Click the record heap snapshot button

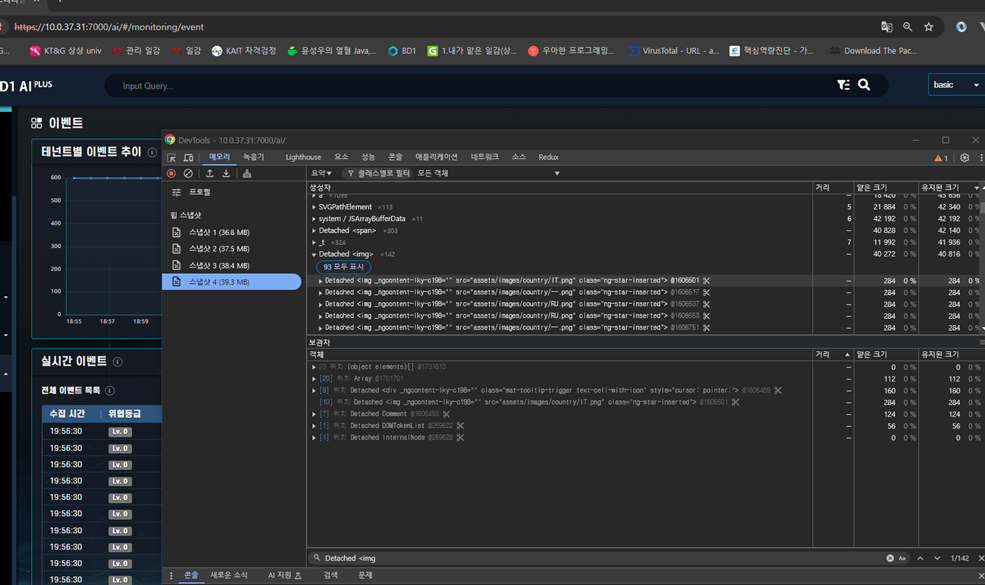coord(172,174)
